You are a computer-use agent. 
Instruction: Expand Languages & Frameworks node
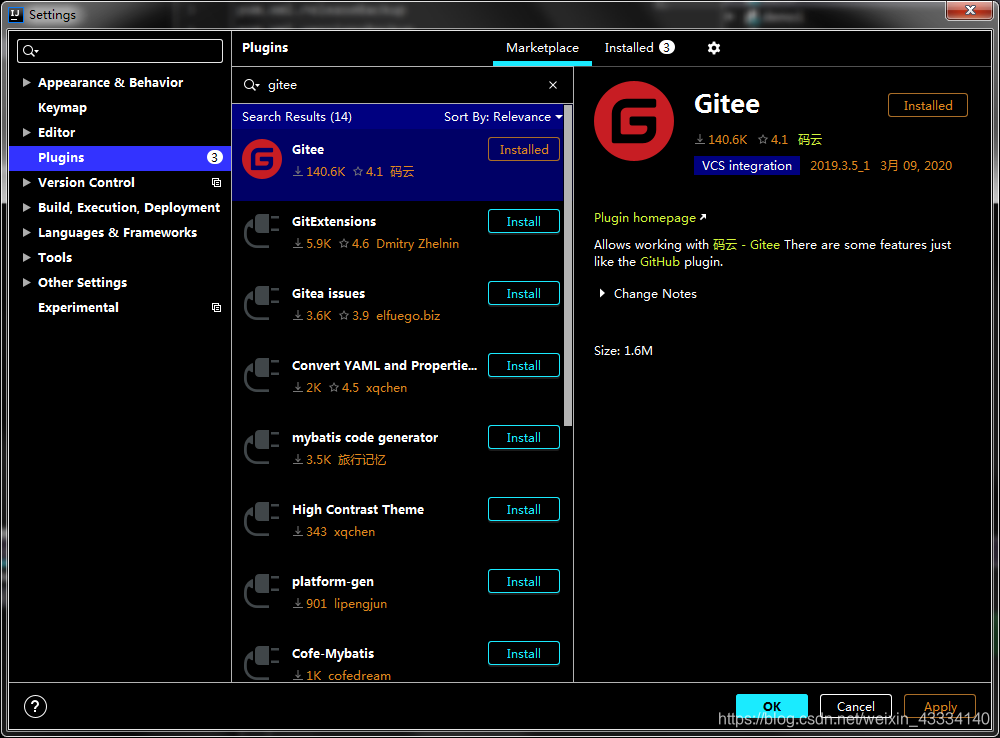click(26, 232)
